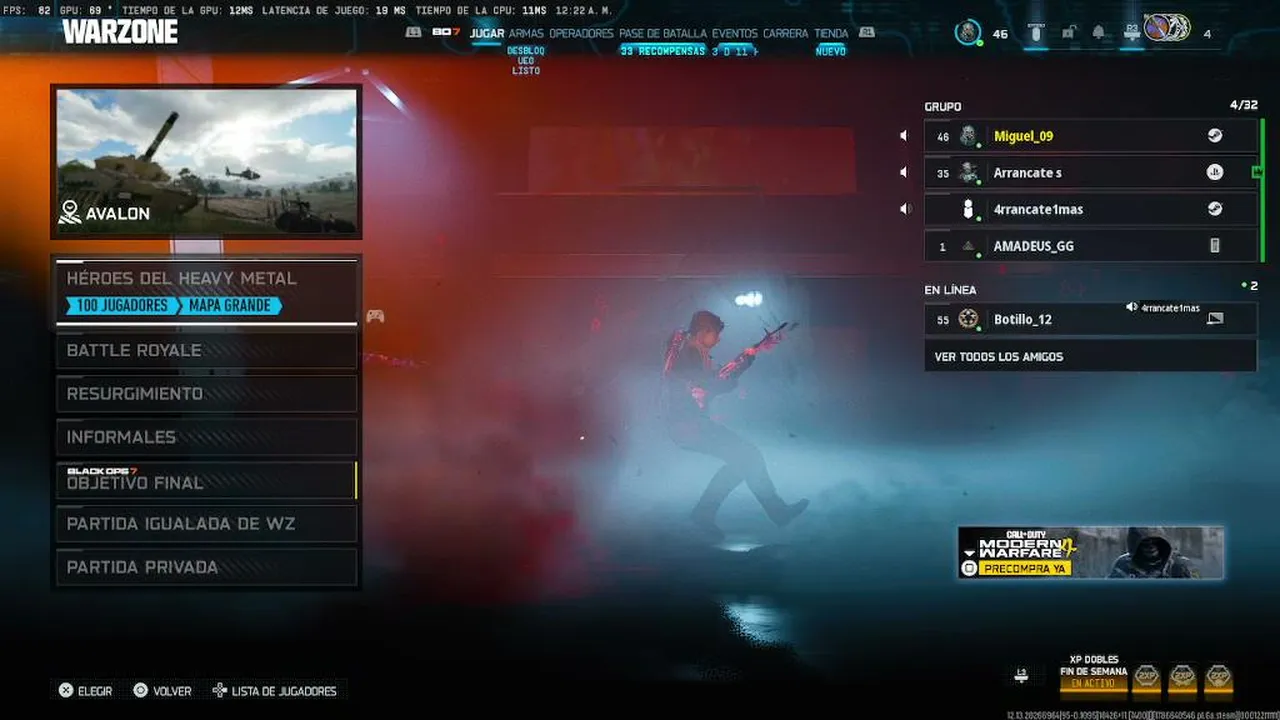The width and height of the screenshot is (1280, 720).
Task: Click the player profile emblem in the top bar
Action: coord(968,32)
